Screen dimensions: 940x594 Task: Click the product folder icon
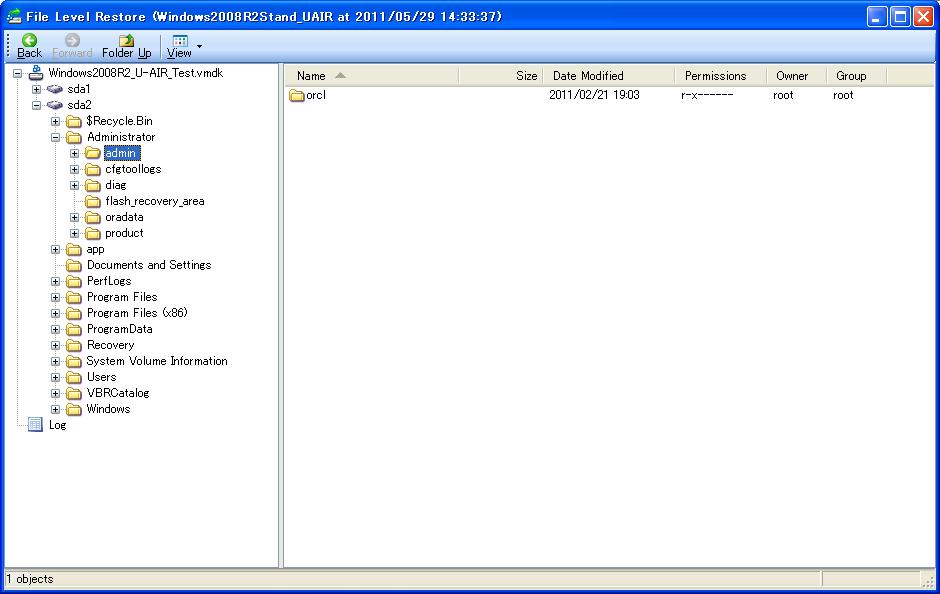[93, 233]
